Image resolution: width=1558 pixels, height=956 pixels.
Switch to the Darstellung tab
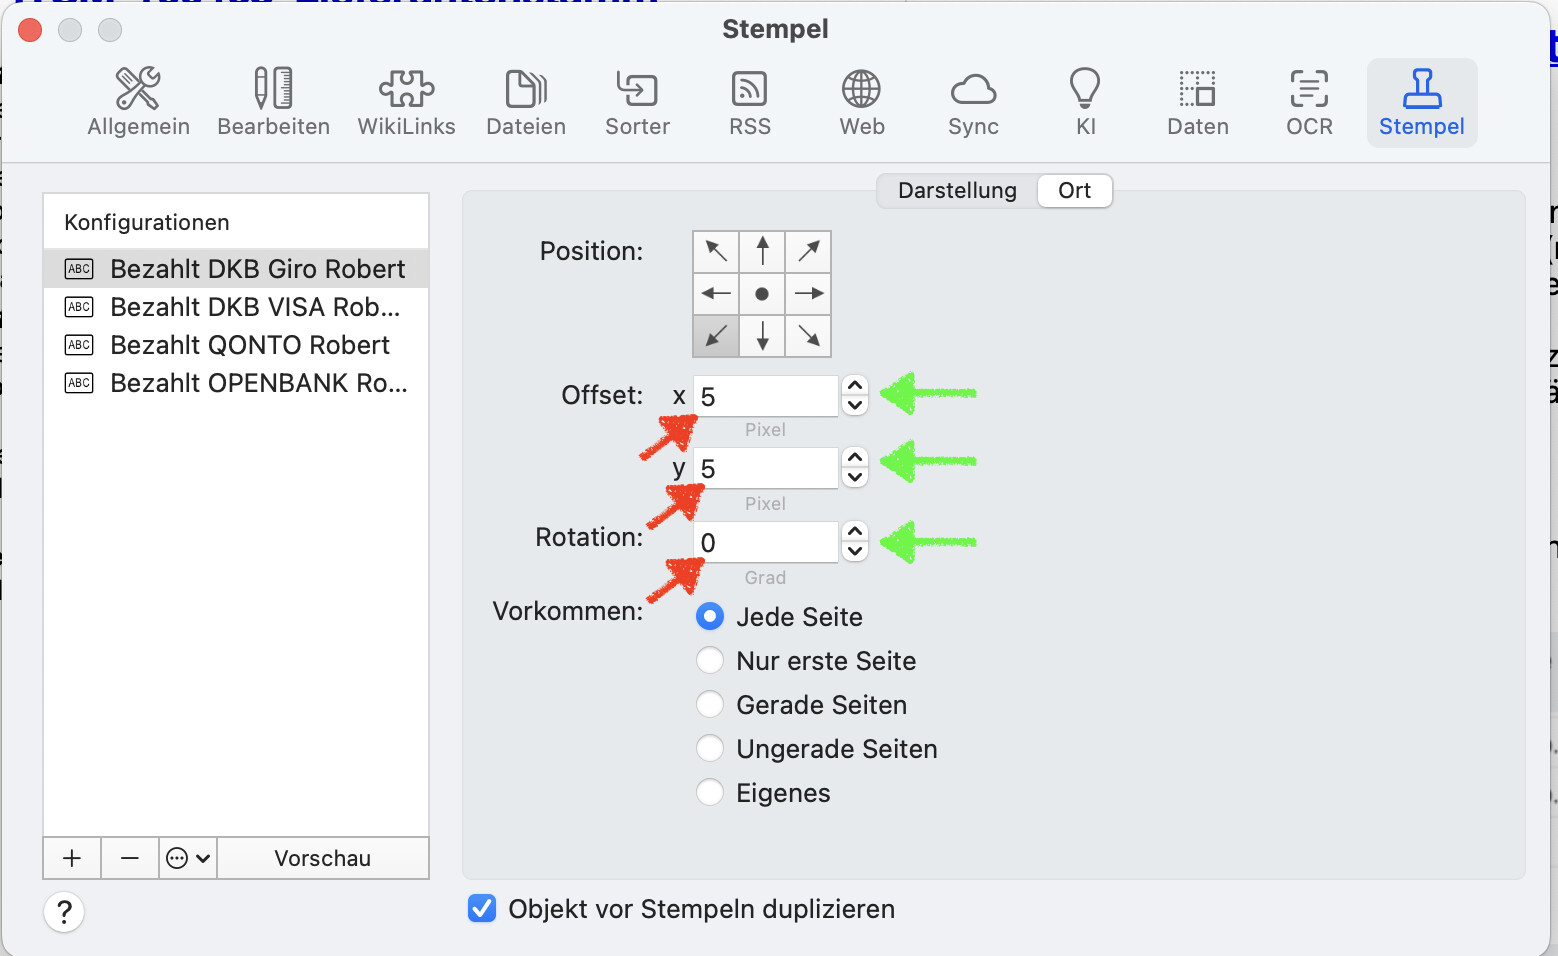(957, 191)
